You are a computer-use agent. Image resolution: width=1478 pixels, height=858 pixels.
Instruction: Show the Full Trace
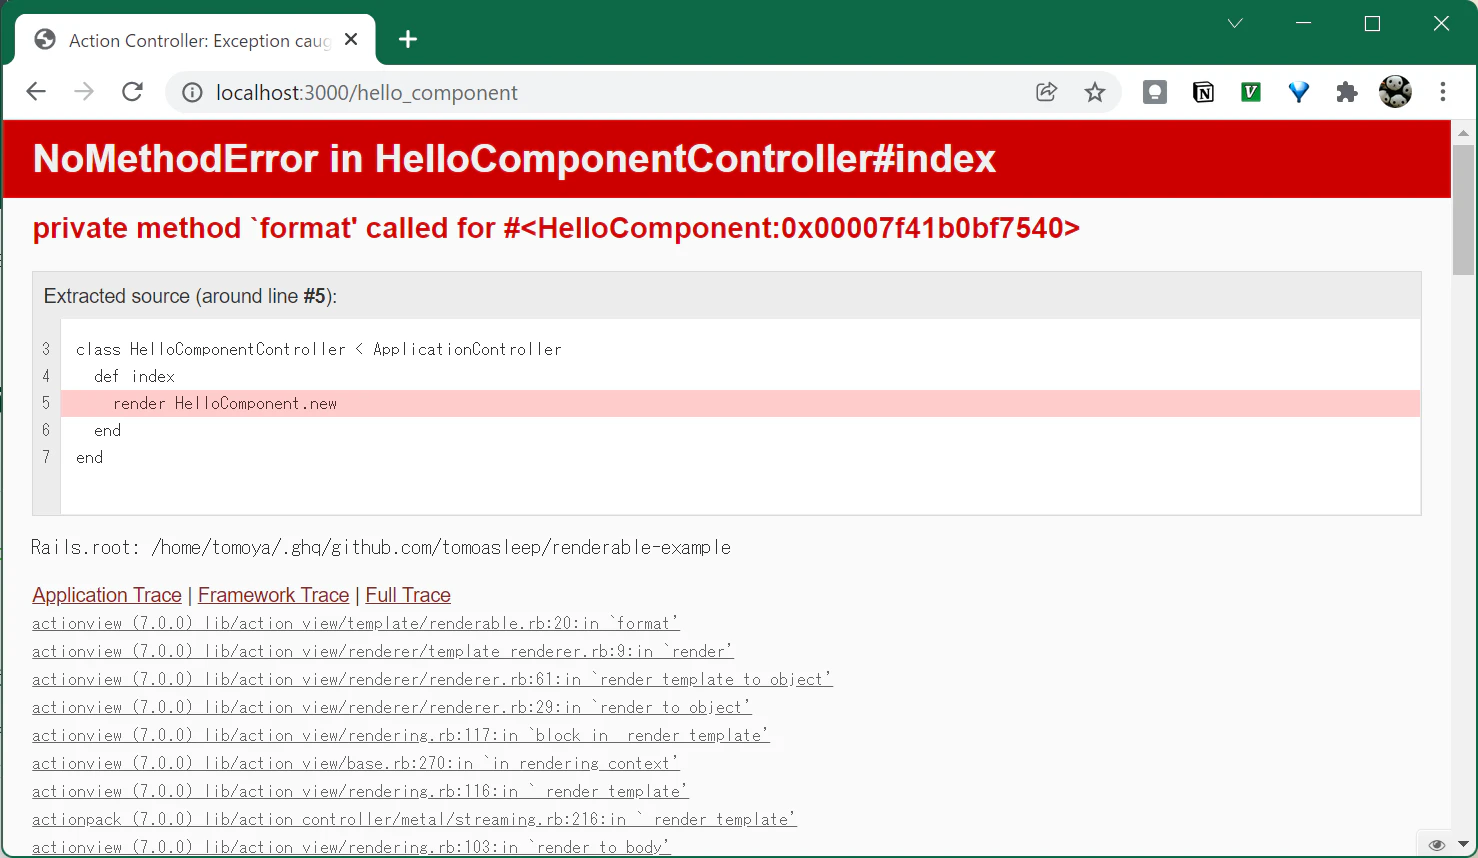coord(408,595)
